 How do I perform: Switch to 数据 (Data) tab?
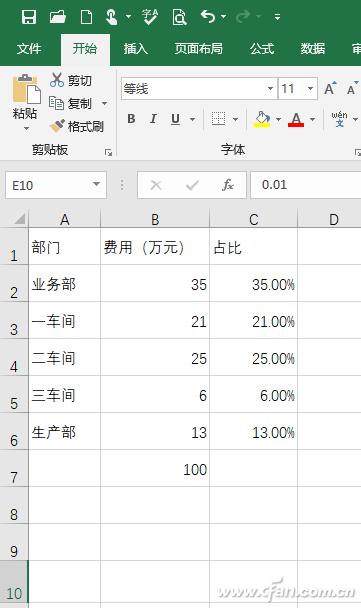[313, 48]
